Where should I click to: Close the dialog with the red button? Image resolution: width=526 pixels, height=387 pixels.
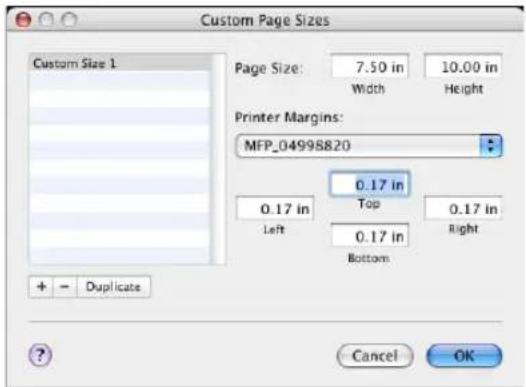coord(23,20)
